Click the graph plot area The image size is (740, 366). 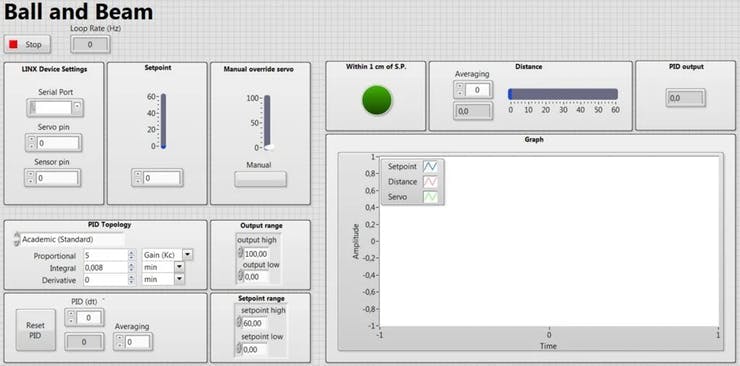(549, 241)
